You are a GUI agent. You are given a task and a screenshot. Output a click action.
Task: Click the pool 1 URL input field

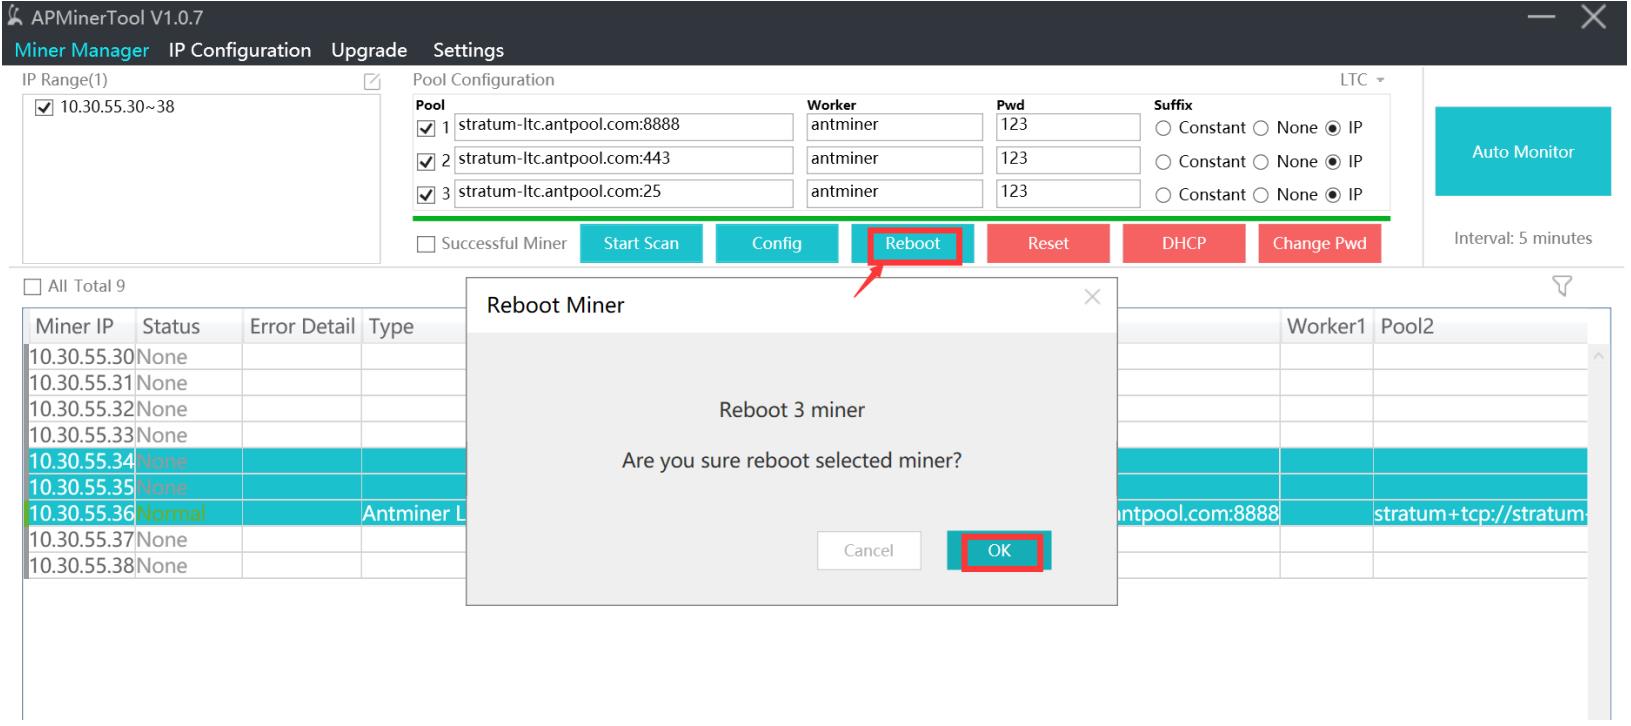[x=622, y=126]
